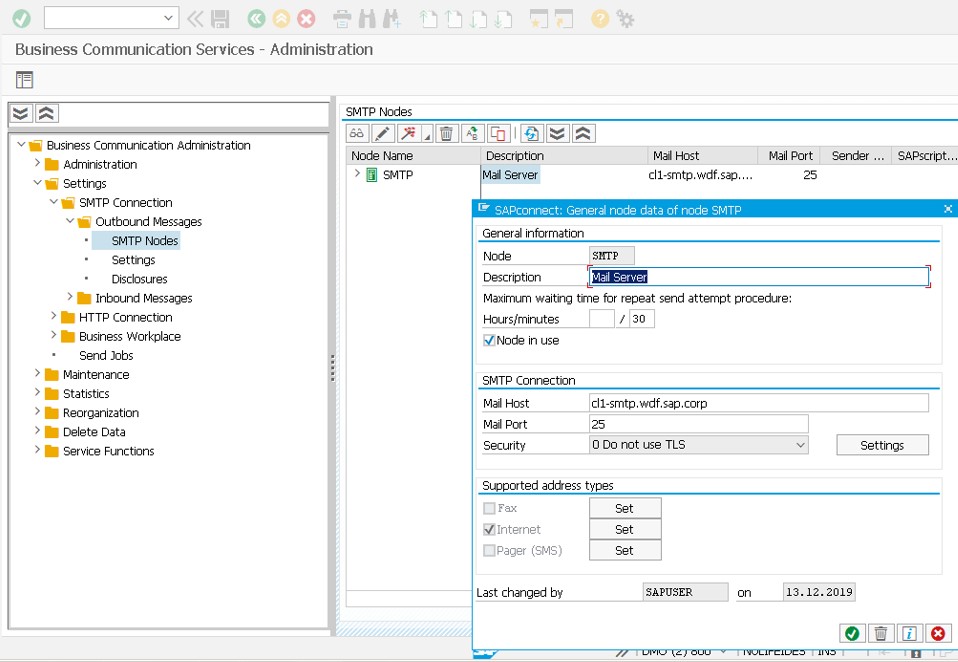Collapse the SMTP Connection folder
The height and width of the screenshot is (662, 958).
[54, 202]
